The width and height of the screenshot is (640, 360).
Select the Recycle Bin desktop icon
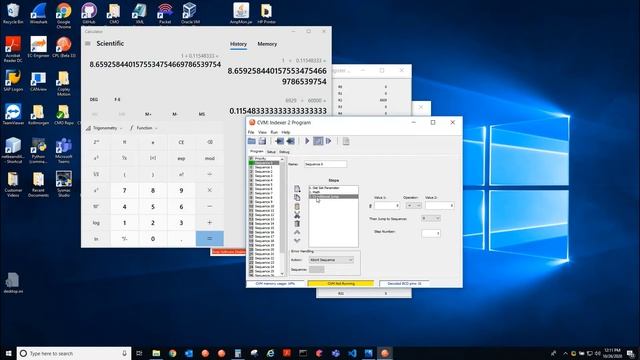click(13, 13)
